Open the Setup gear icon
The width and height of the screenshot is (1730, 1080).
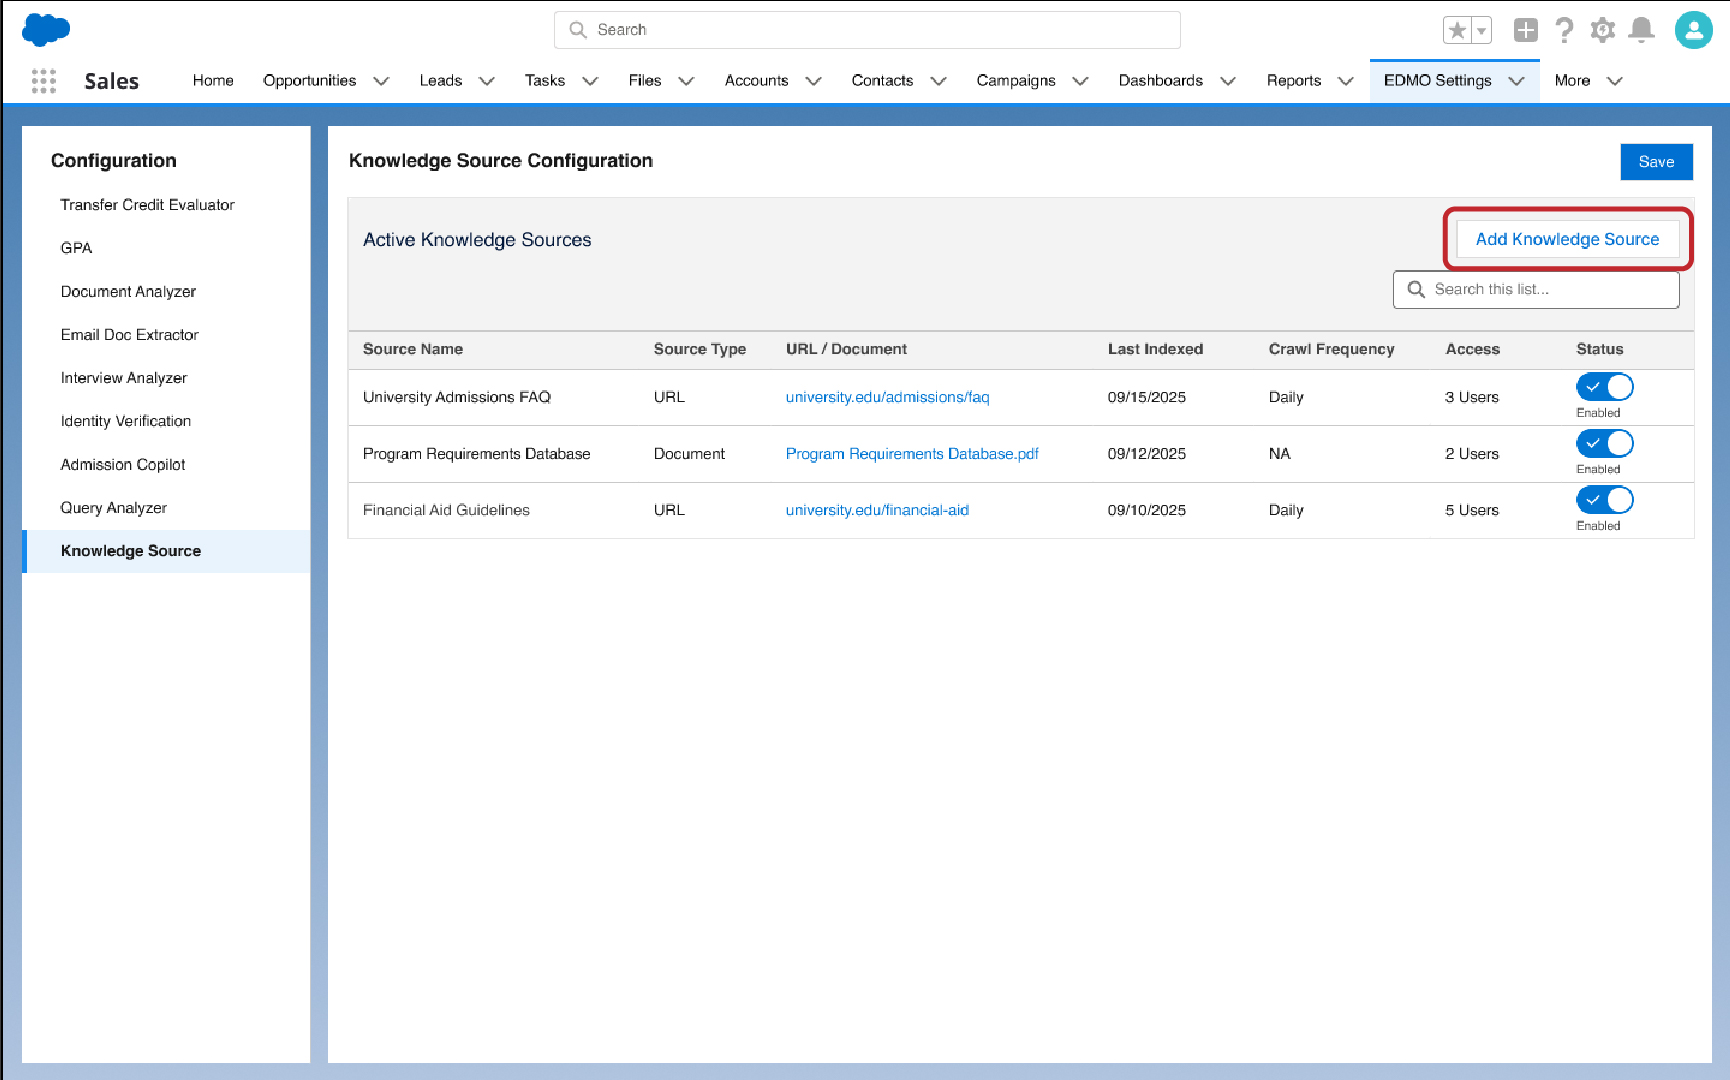[x=1603, y=30]
